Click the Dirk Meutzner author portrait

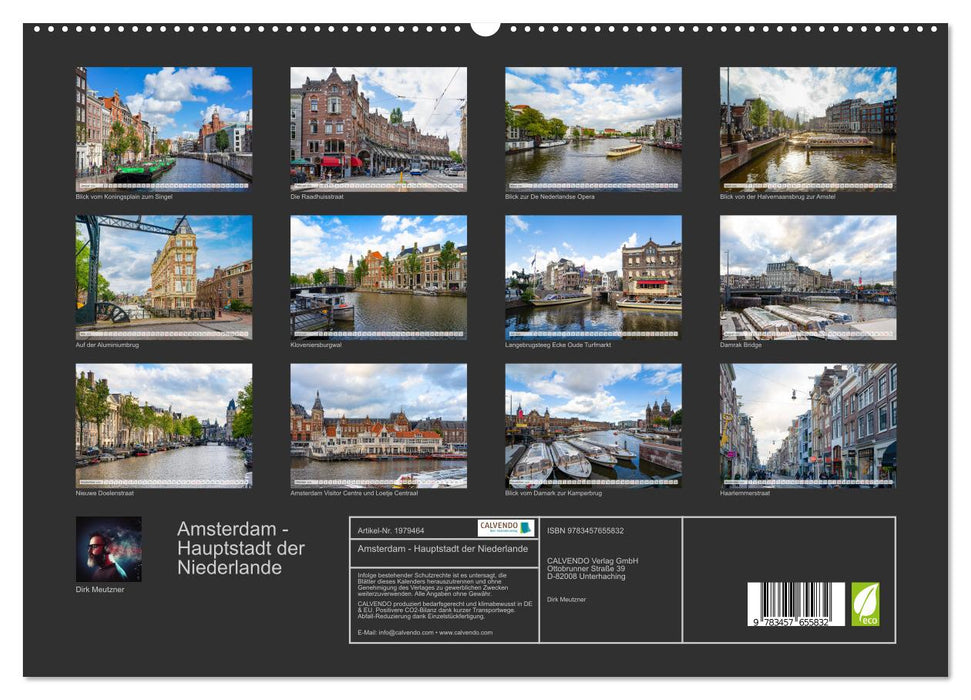click(x=110, y=549)
